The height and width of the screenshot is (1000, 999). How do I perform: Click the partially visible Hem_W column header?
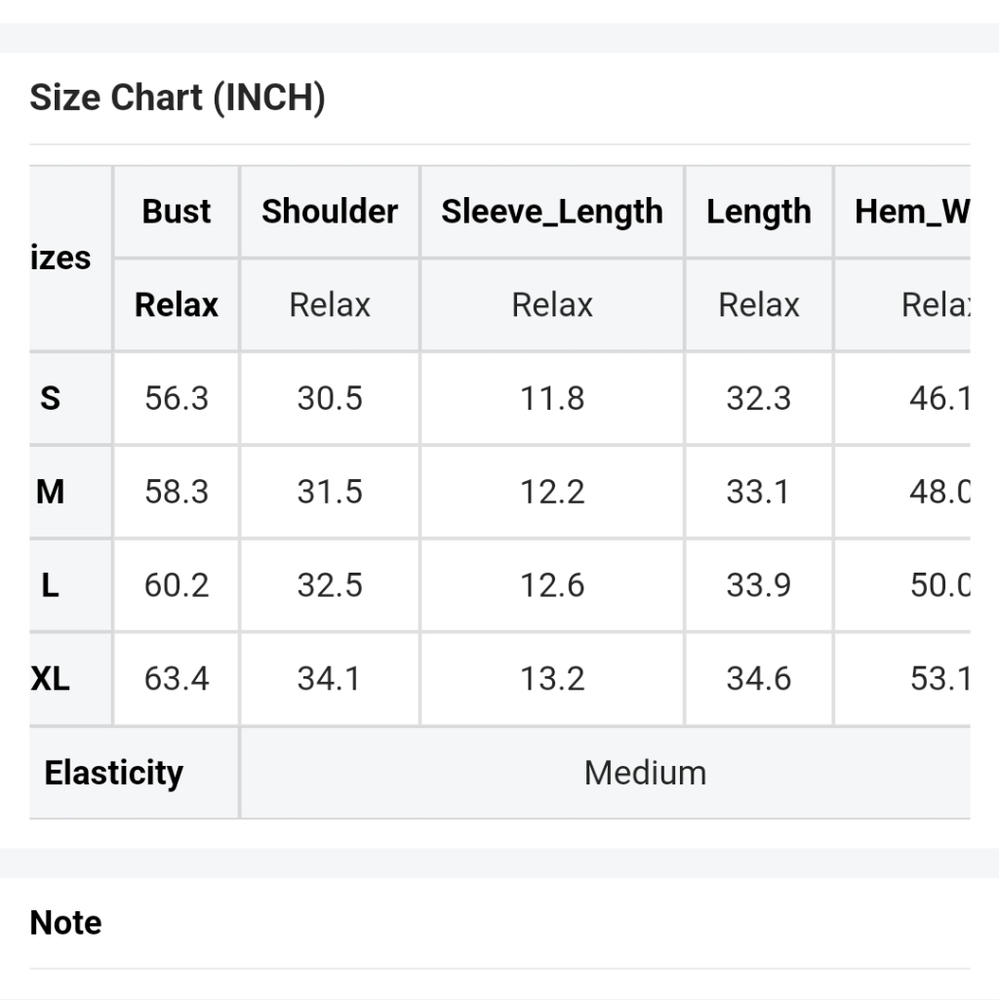point(912,212)
